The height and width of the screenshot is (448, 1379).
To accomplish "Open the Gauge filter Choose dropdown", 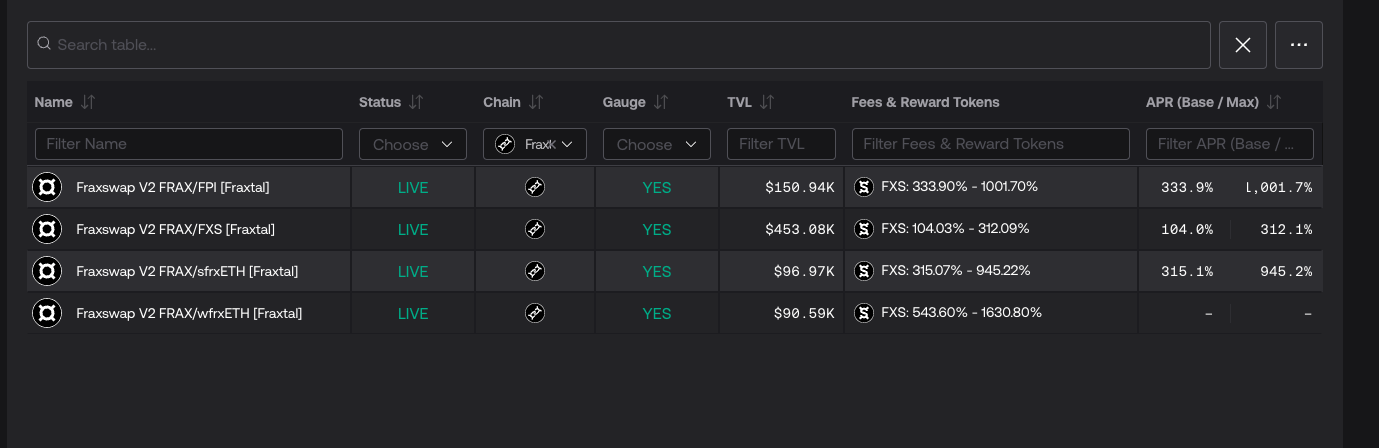I will coord(657,144).
